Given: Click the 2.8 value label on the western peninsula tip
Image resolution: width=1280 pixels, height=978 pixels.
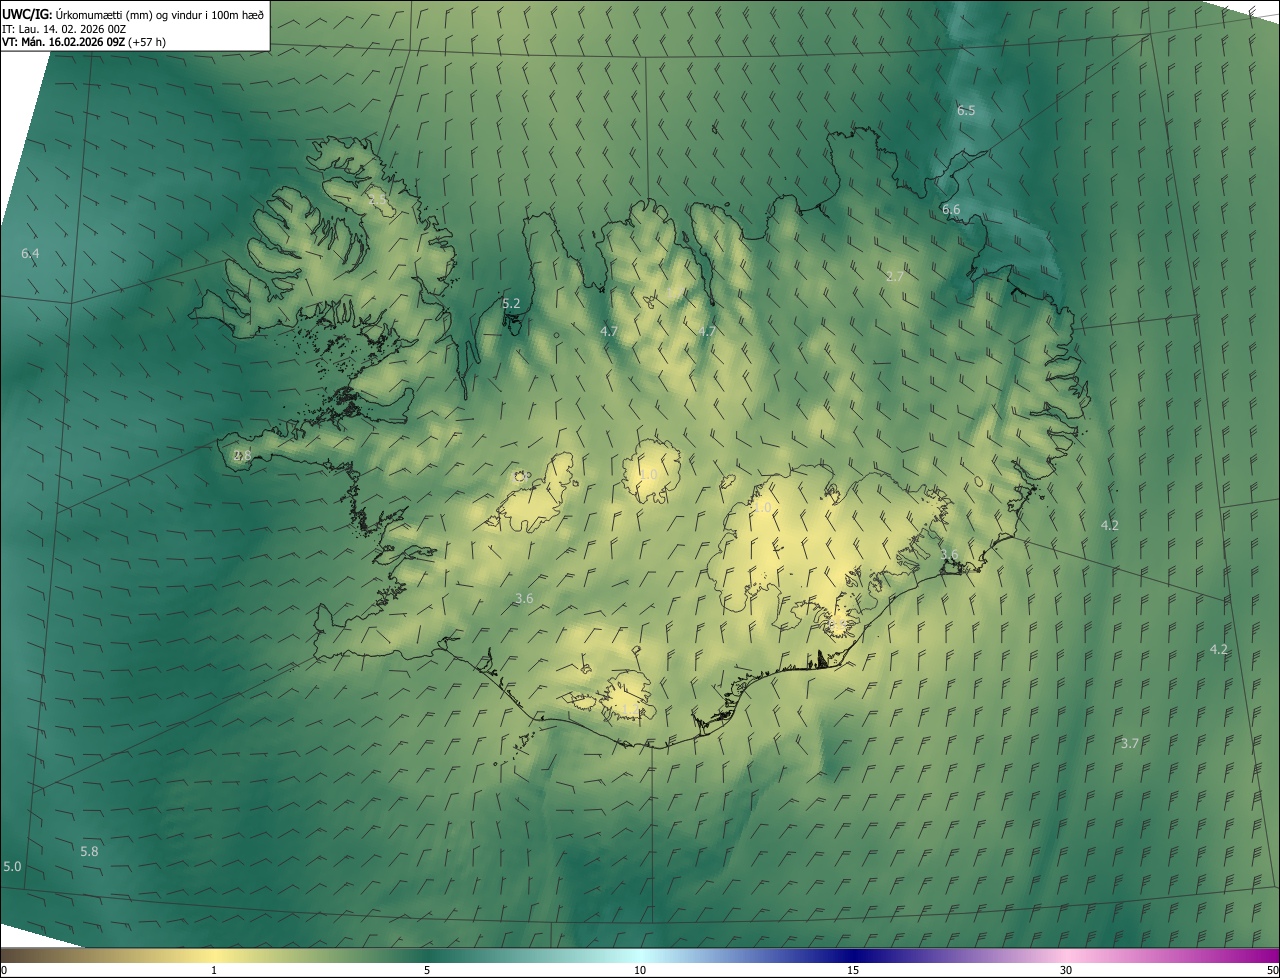Looking at the screenshot, I should [x=242, y=455].
